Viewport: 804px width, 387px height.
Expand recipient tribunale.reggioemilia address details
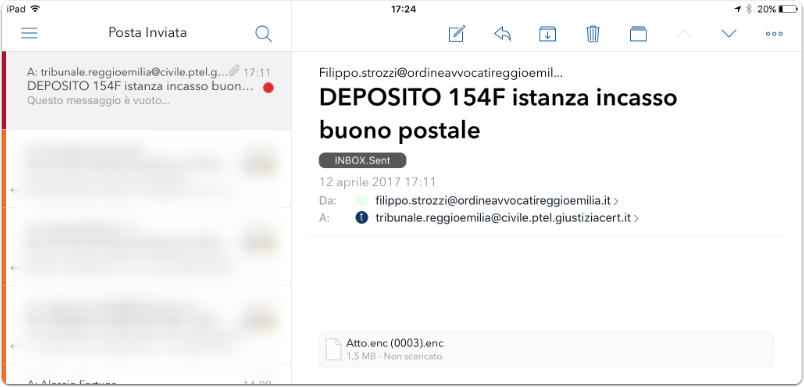click(507, 218)
